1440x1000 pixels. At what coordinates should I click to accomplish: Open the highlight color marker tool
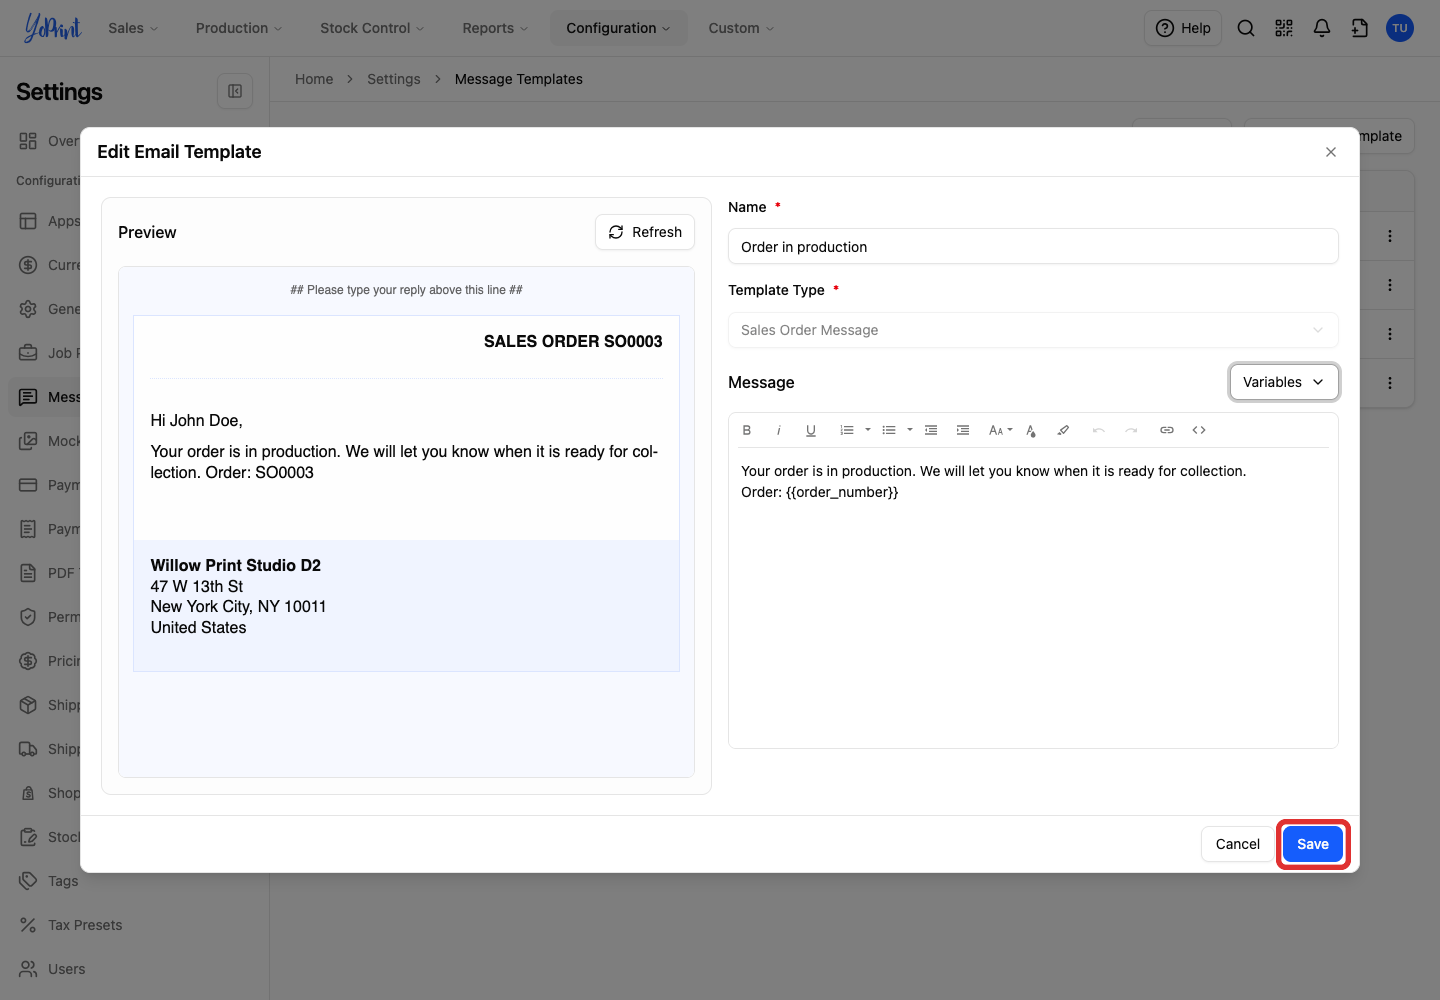point(1063,430)
